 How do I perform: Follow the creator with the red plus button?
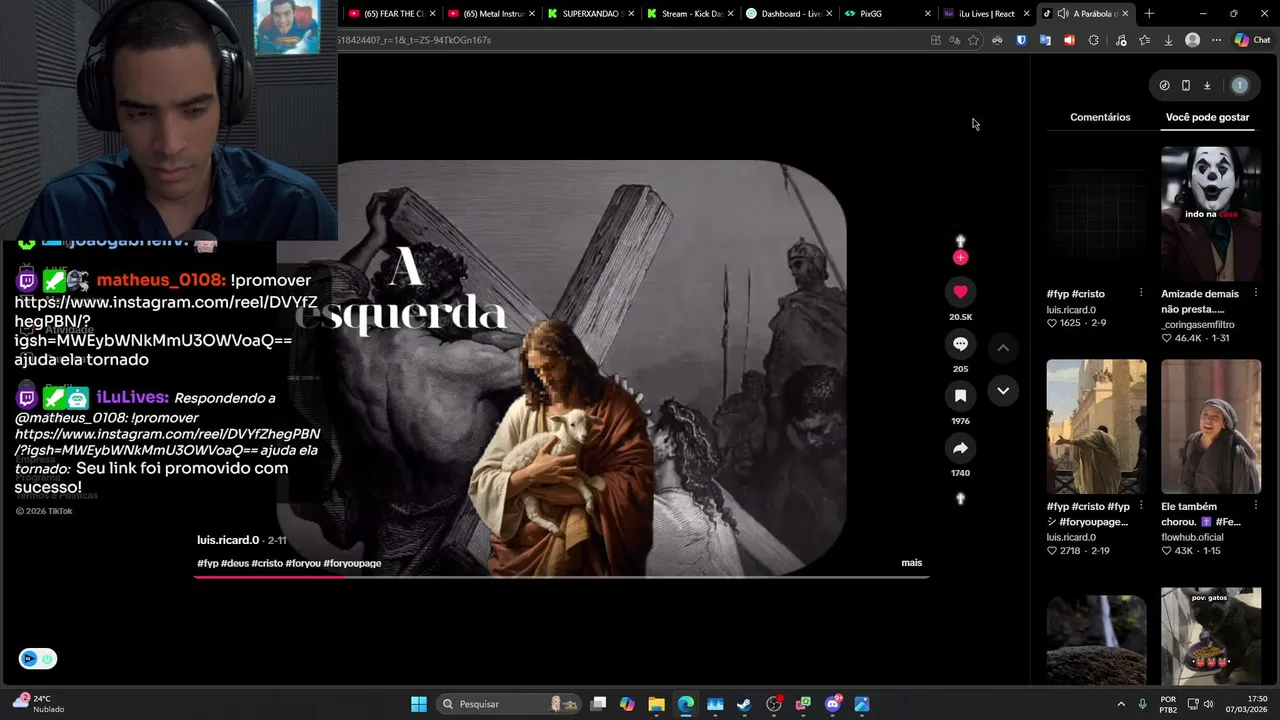tap(960, 258)
